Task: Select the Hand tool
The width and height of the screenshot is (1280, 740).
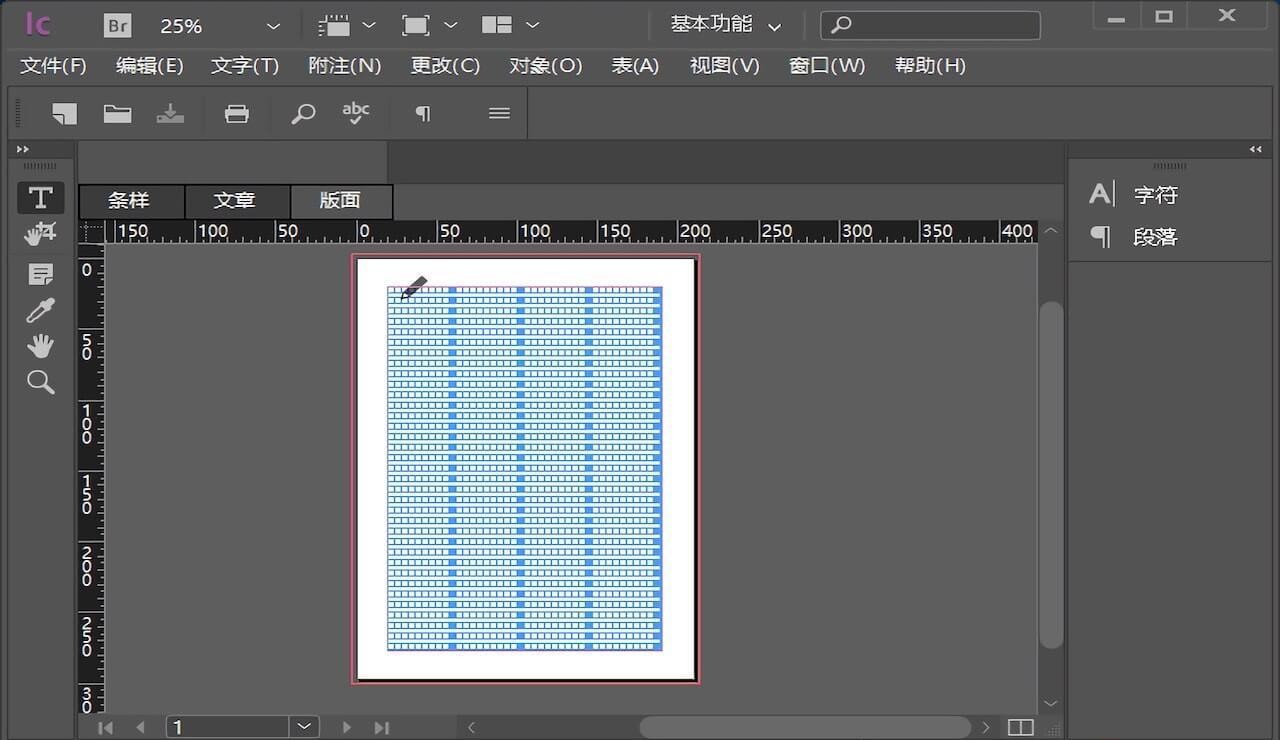Action: (40, 346)
